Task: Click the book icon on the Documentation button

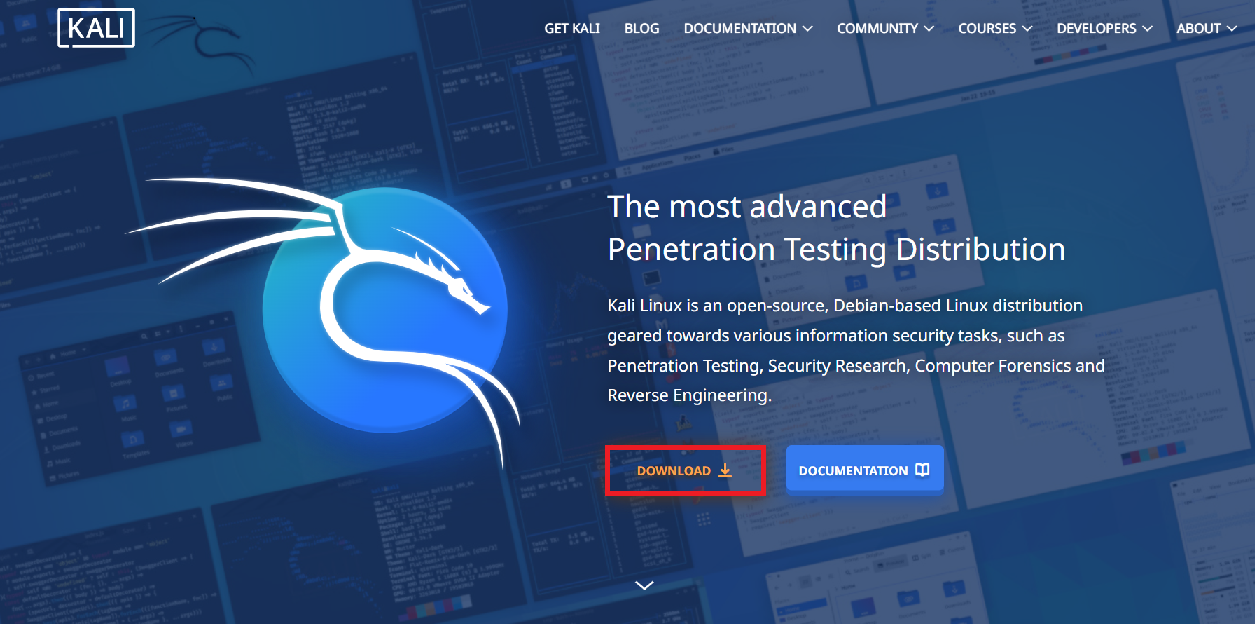Action: (x=922, y=470)
